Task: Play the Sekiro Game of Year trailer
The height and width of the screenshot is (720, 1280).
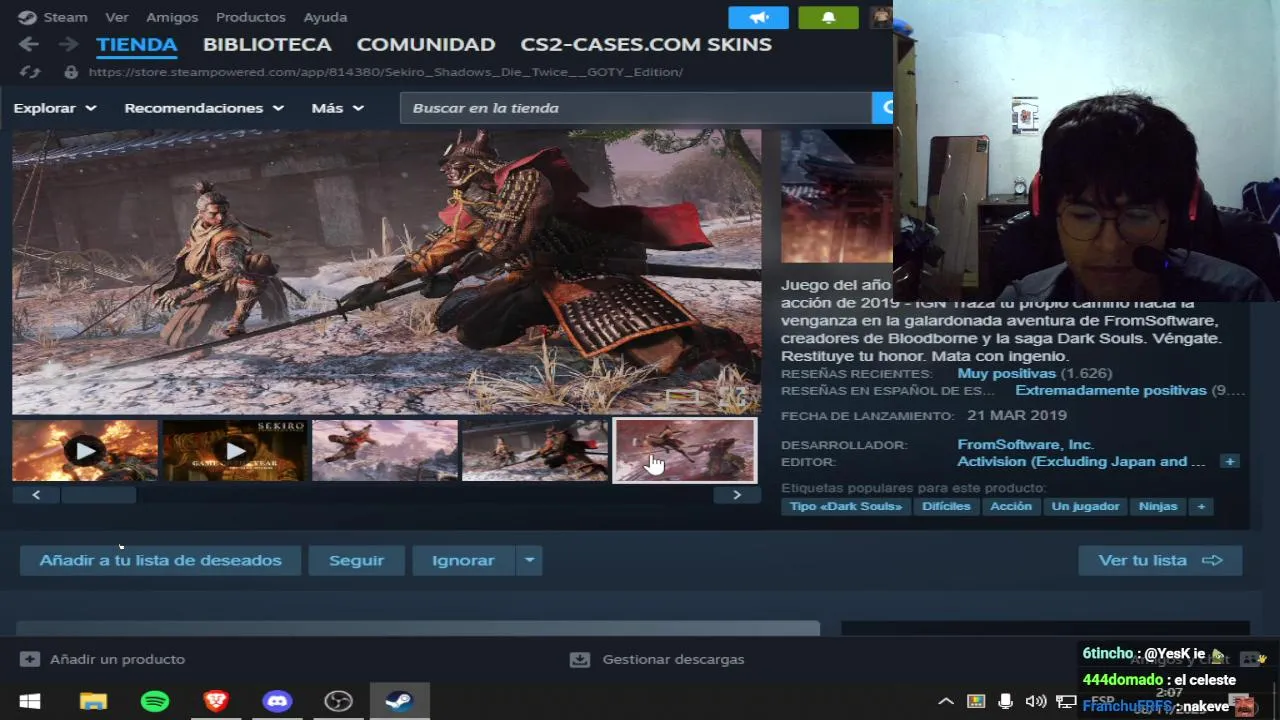Action: click(235, 451)
